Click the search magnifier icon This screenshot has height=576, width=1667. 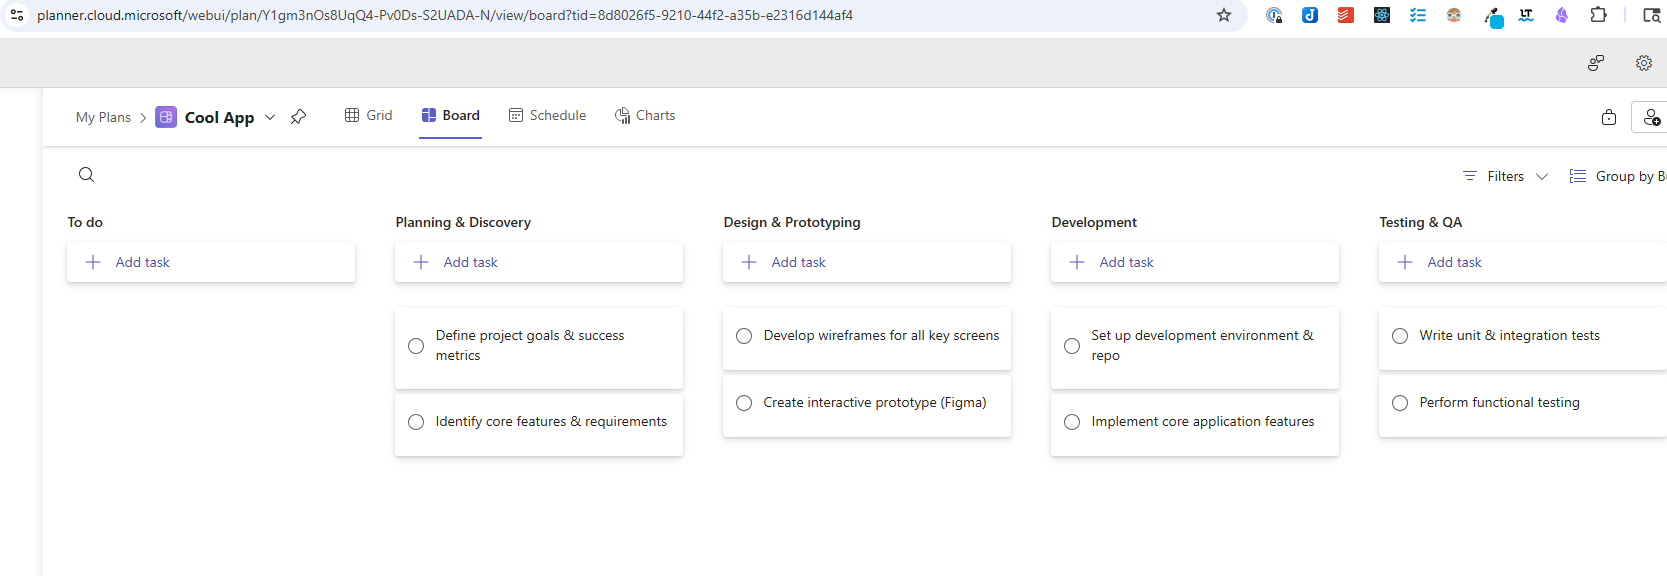click(87, 175)
